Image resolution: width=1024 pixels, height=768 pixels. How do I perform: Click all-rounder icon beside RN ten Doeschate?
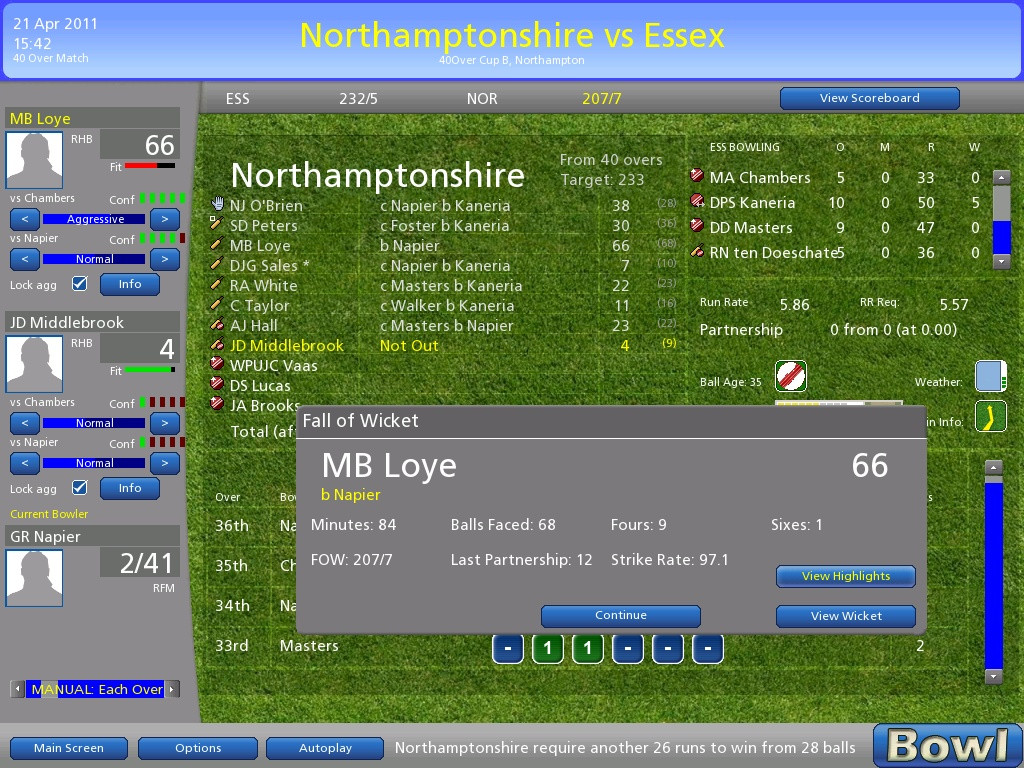[697, 251]
